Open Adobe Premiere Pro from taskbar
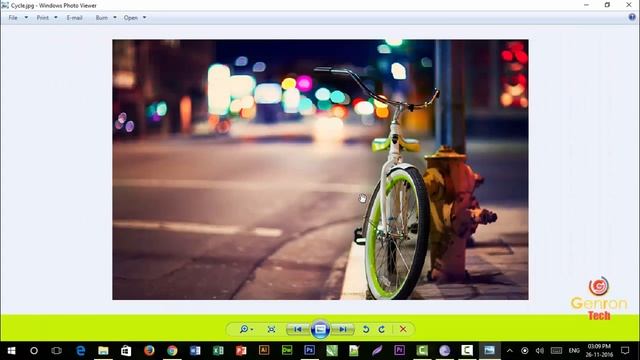The image size is (640, 360). click(399, 350)
